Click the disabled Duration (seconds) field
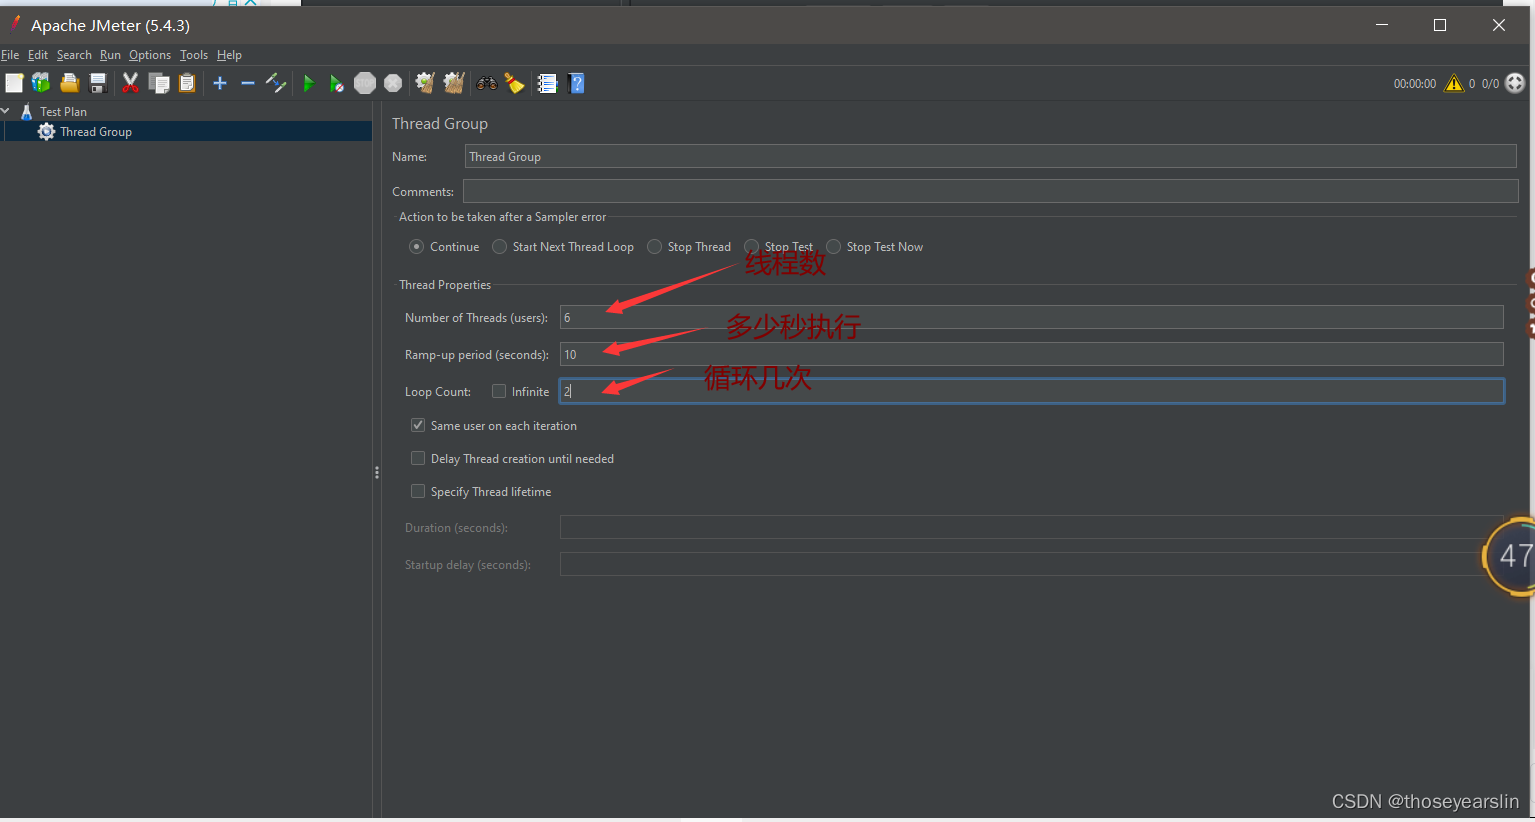This screenshot has width=1535, height=822. (x=1031, y=527)
